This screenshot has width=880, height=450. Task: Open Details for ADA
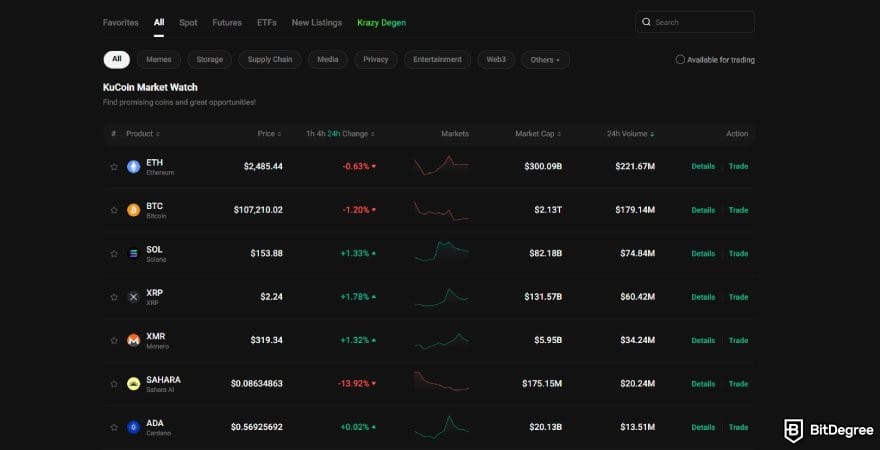click(703, 428)
